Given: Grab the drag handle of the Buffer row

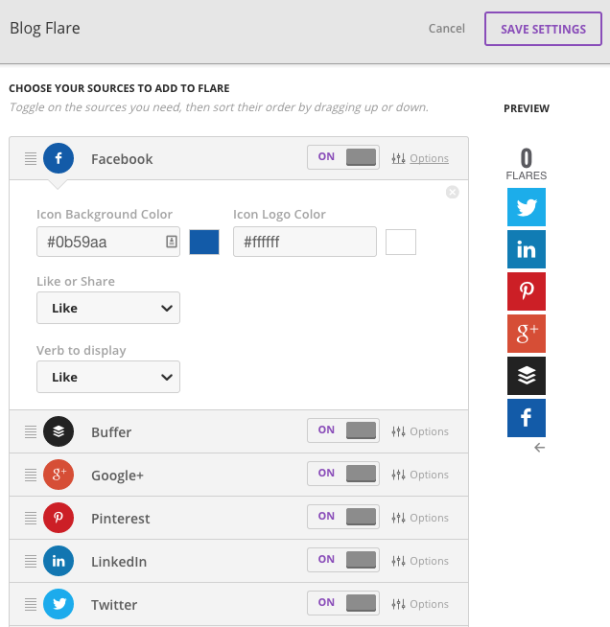Looking at the screenshot, I should tap(31, 432).
